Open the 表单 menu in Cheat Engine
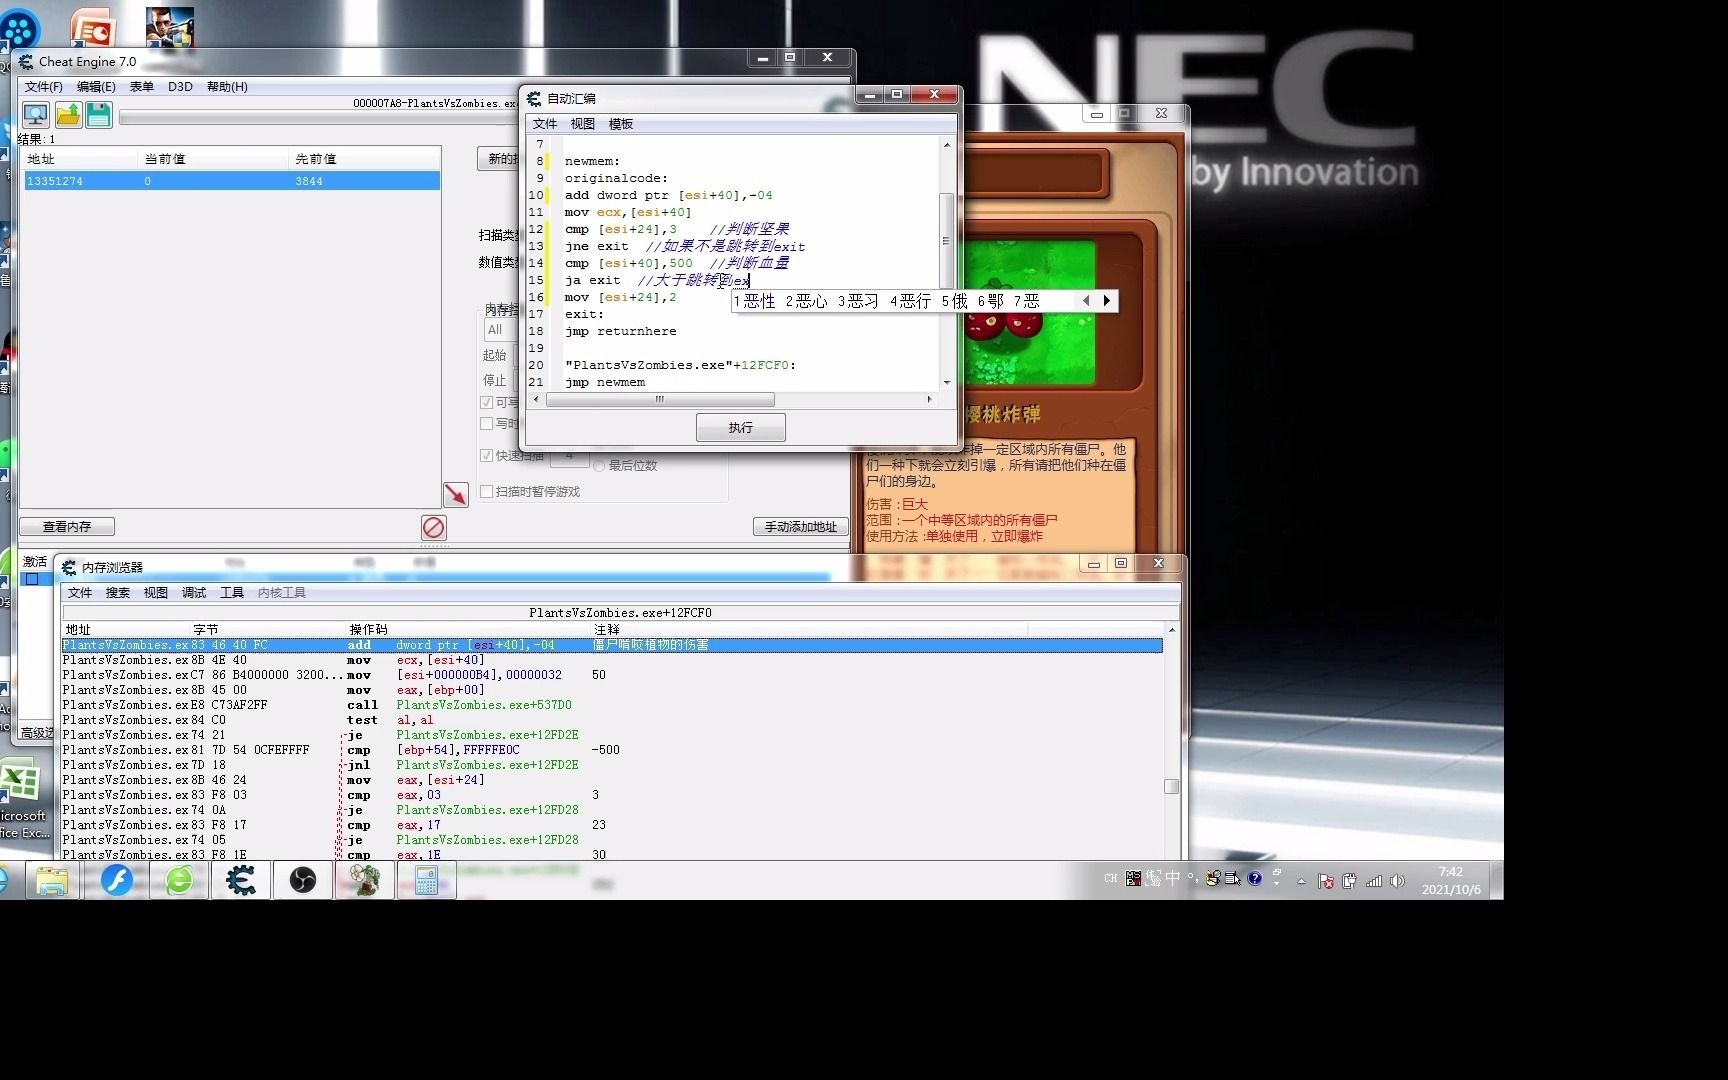This screenshot has width=1728, height=1080. (141, 87)
